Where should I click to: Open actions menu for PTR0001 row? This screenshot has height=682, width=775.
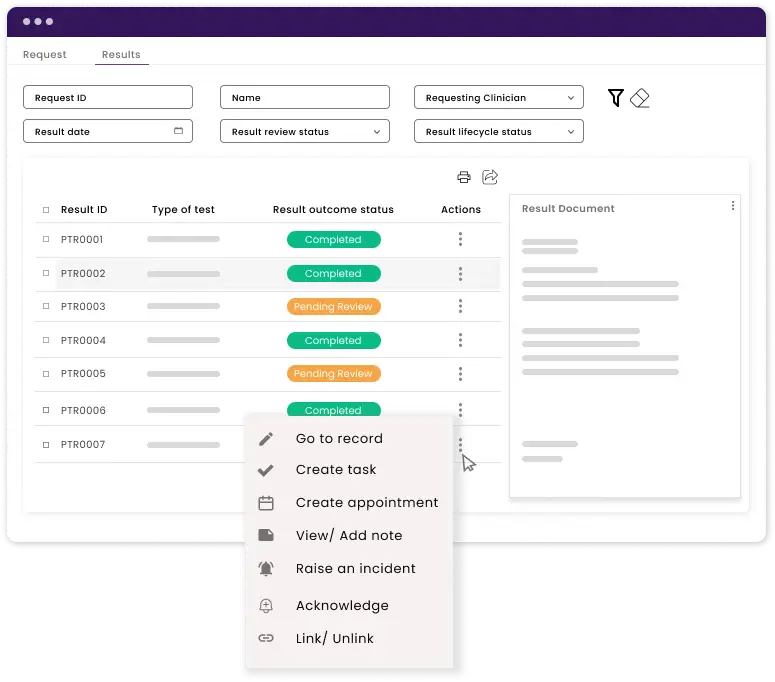[460, 240]
